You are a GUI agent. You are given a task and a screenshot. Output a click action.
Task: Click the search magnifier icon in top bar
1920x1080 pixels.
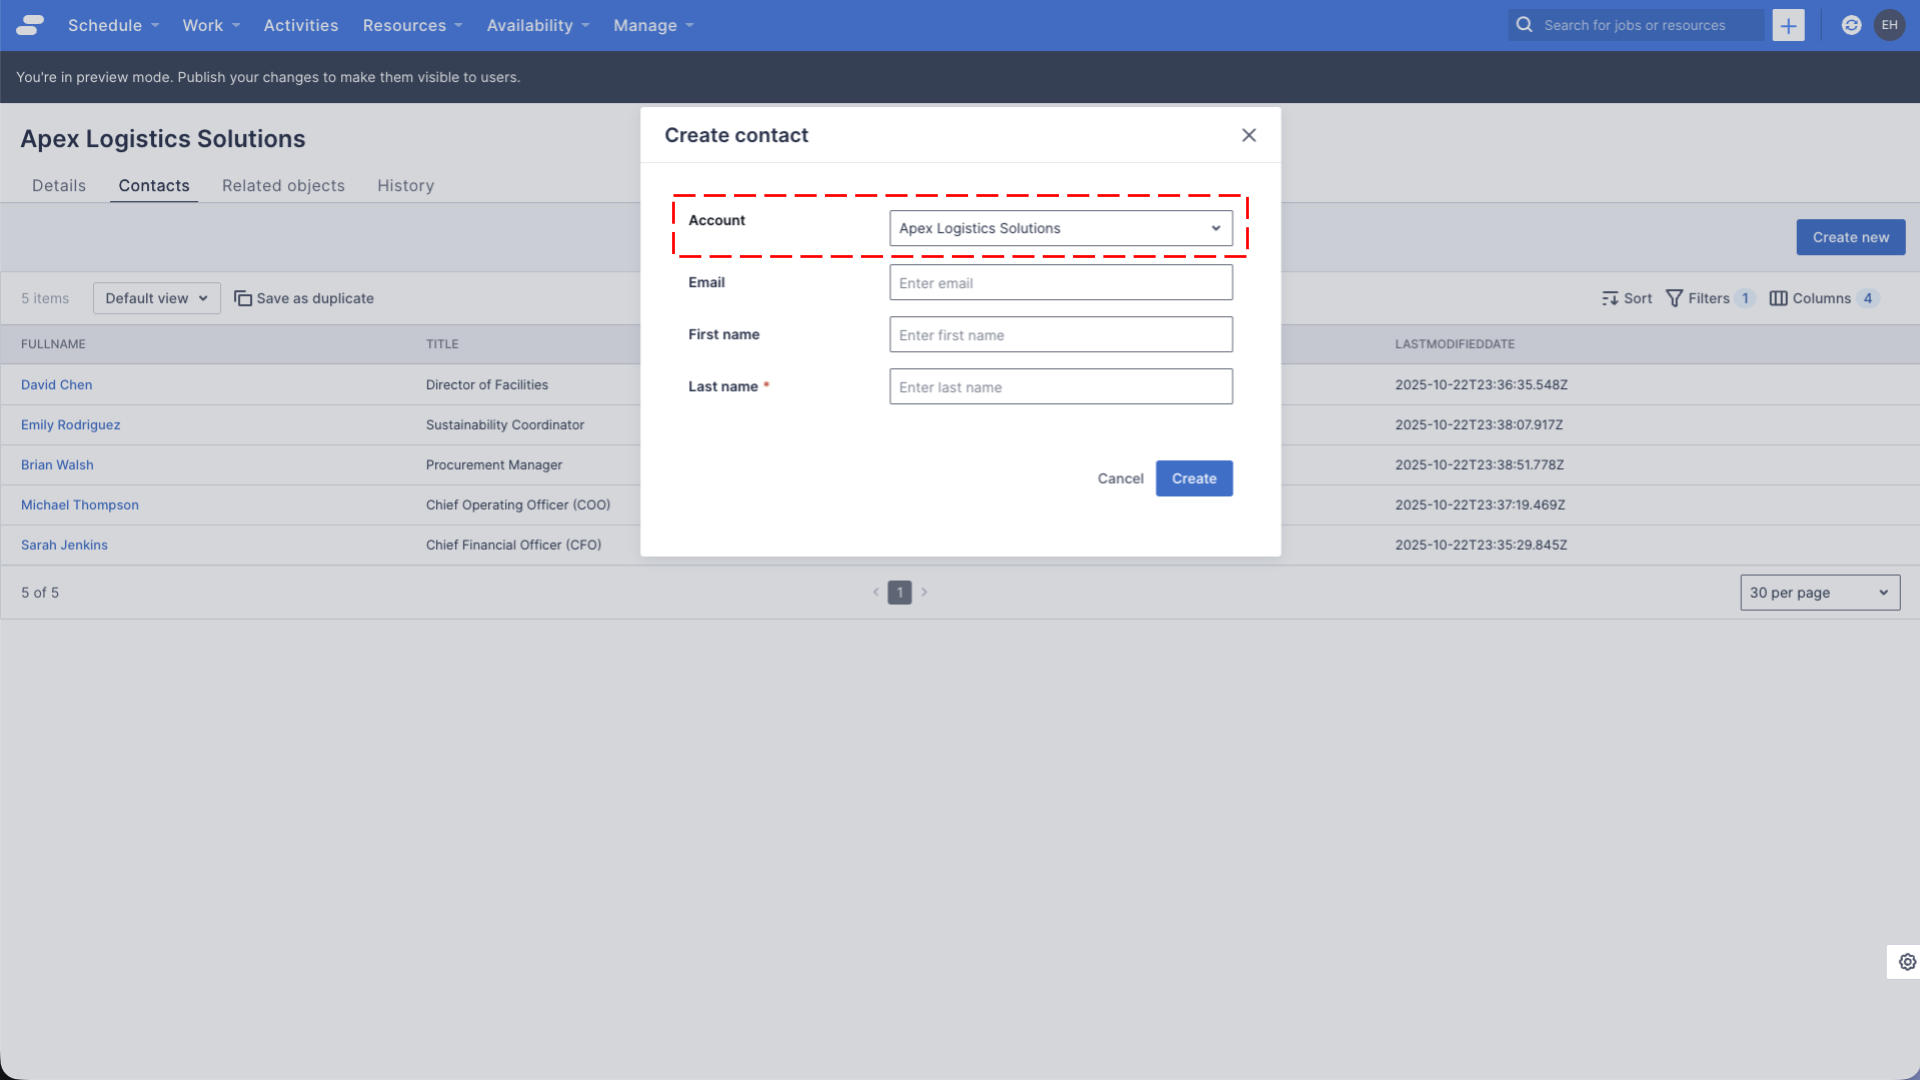click(x=1524, y=25)
